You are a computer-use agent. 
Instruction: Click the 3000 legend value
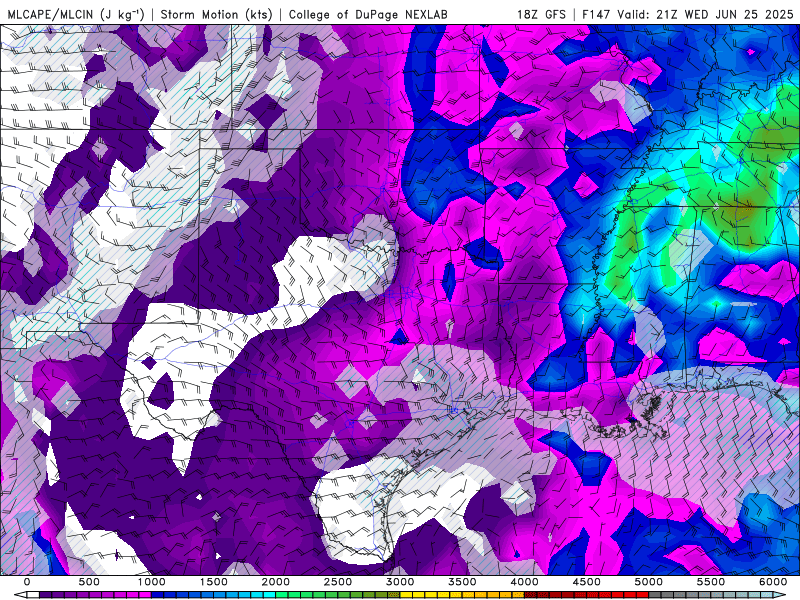[400, 582]
